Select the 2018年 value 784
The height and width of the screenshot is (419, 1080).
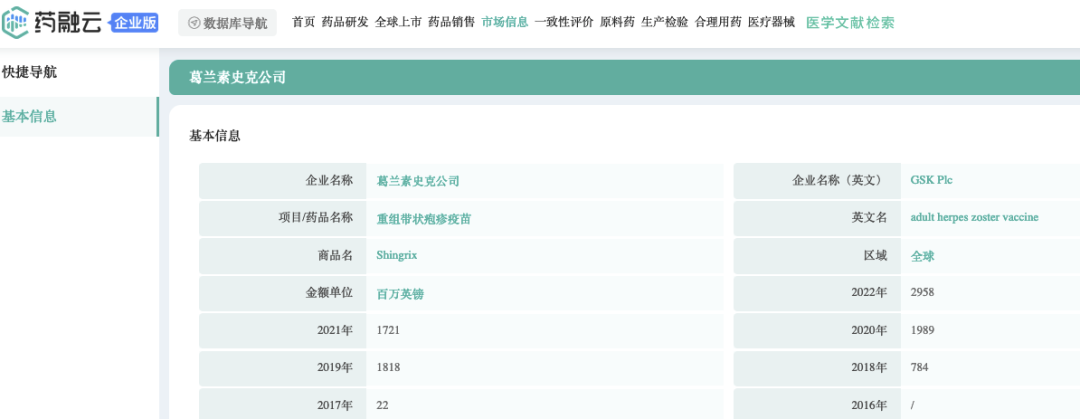point(920,367)
